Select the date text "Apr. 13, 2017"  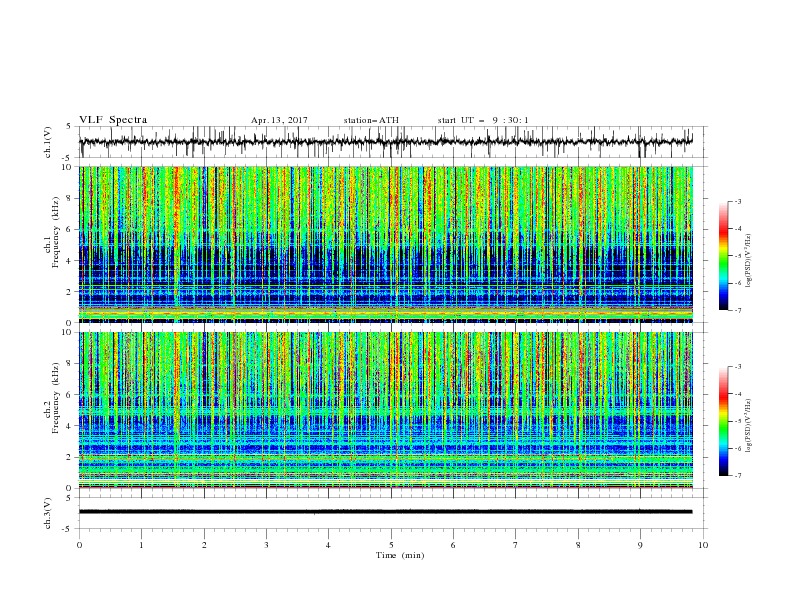[279, 120]
